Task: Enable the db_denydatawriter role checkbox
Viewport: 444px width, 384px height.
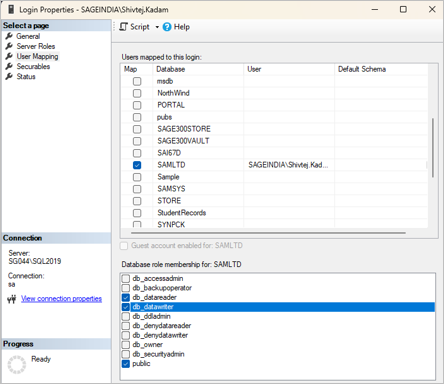Action: (126, 335)
